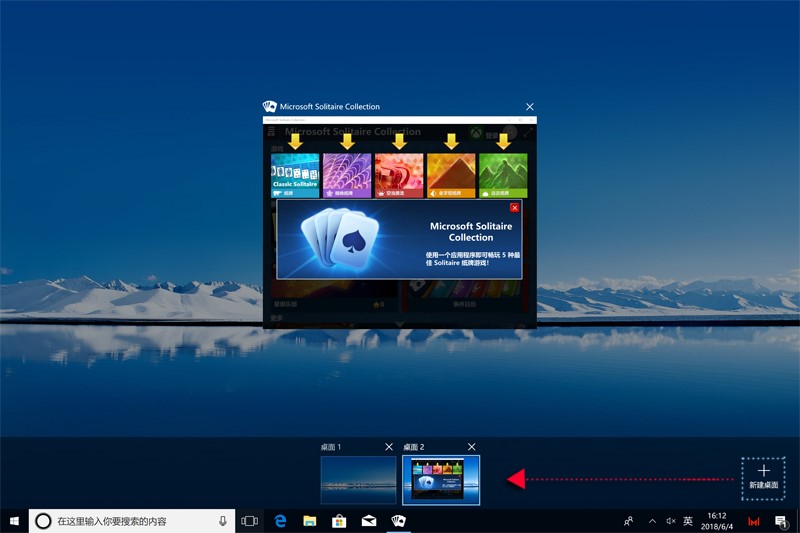Click the muted volume icon in tray
Screen dimensions: 800x533
(671, 521)
